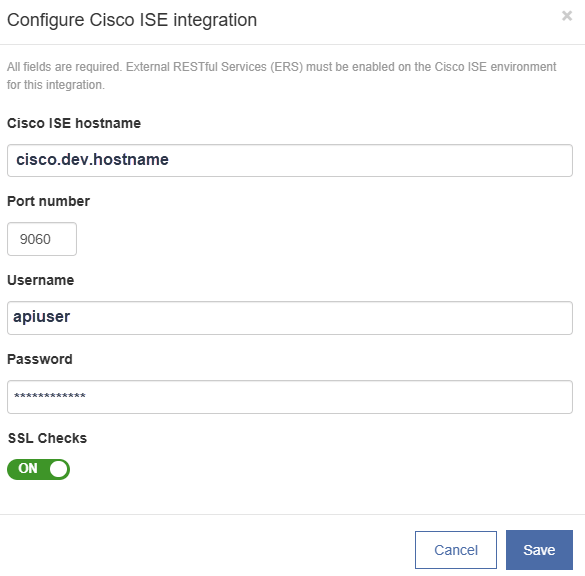Turn off the SSL Checks switch
This screenshot has height=576, width=585.
tap(38, 469)
